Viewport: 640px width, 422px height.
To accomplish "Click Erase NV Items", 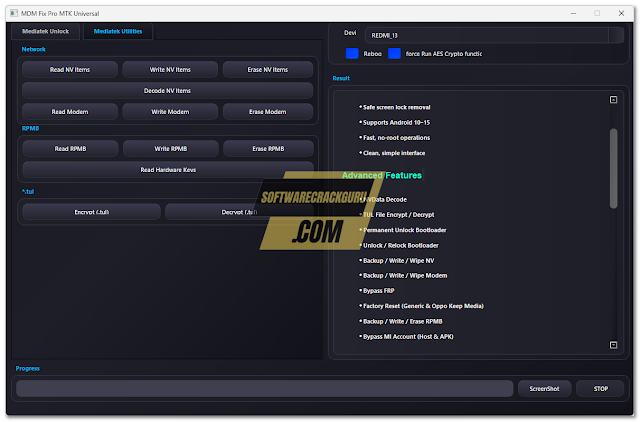I will [269, 69].
